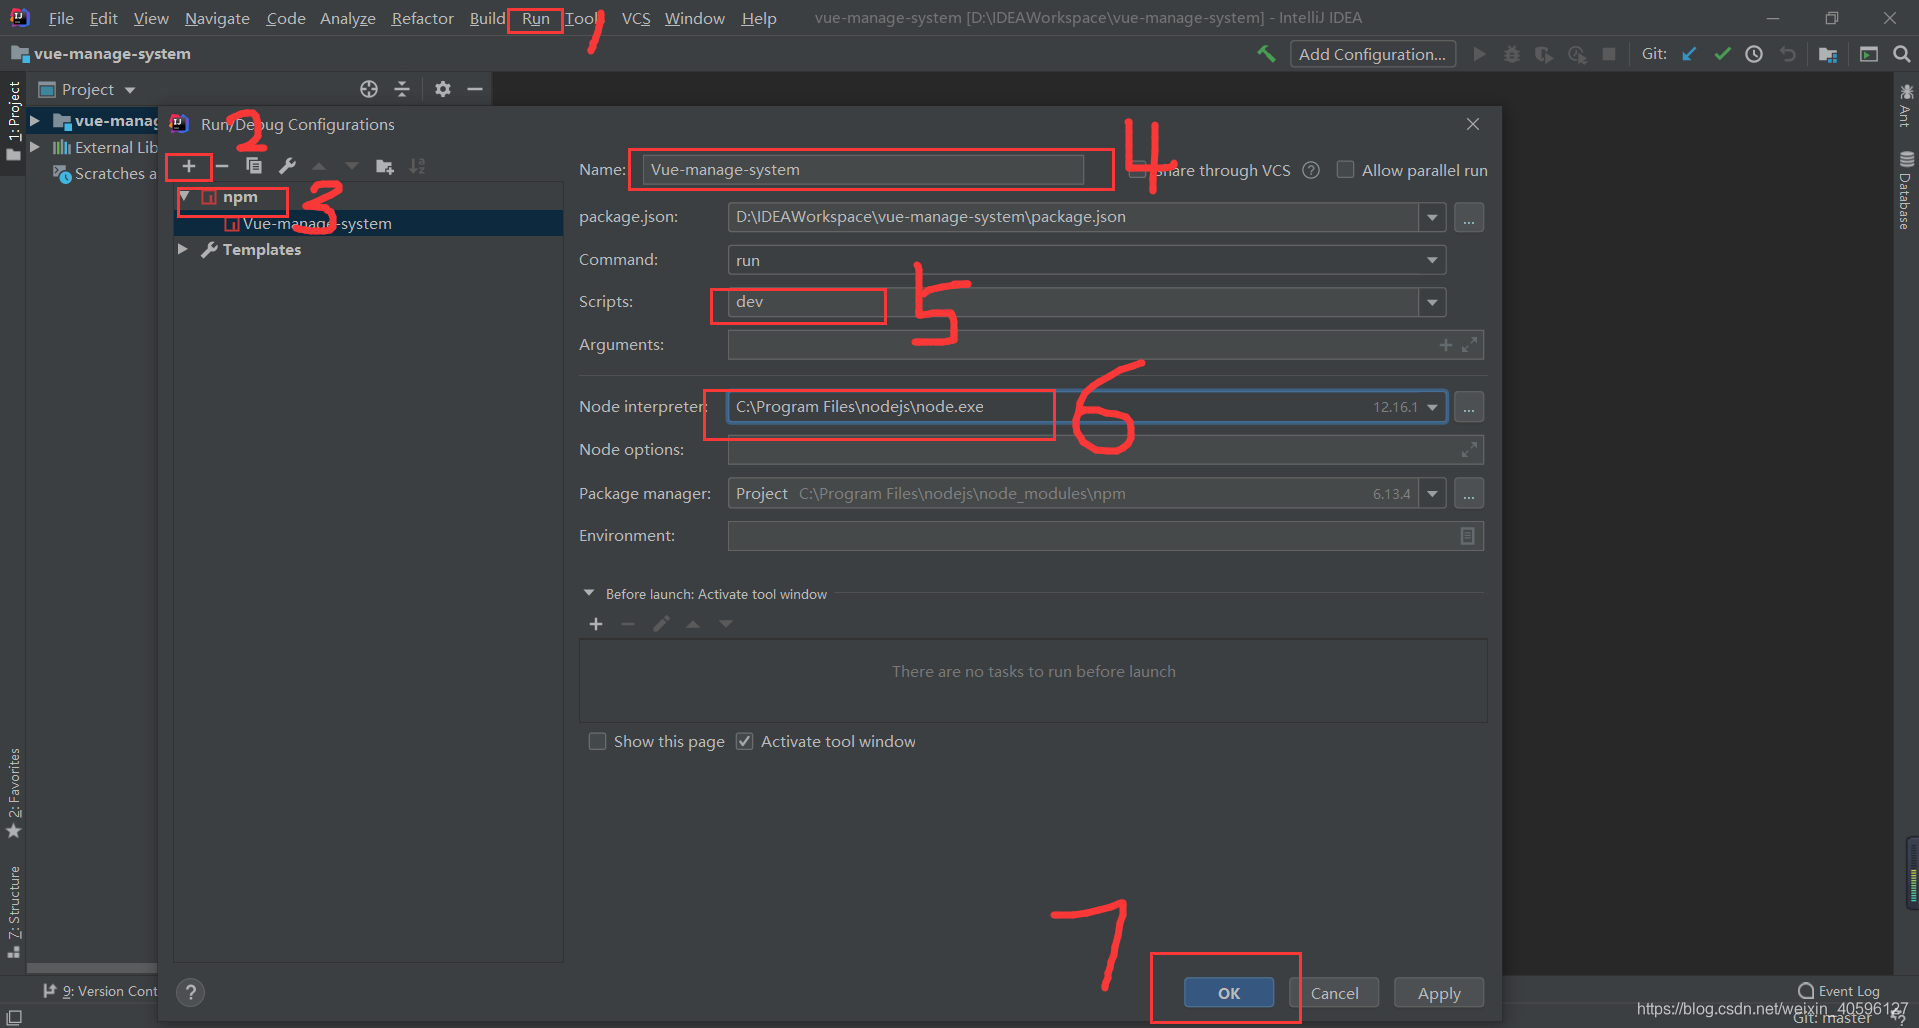Viewport: 1919px width, 1028px height.
Task: Click Cancel button in dialog
Action: click(1334, 993)
